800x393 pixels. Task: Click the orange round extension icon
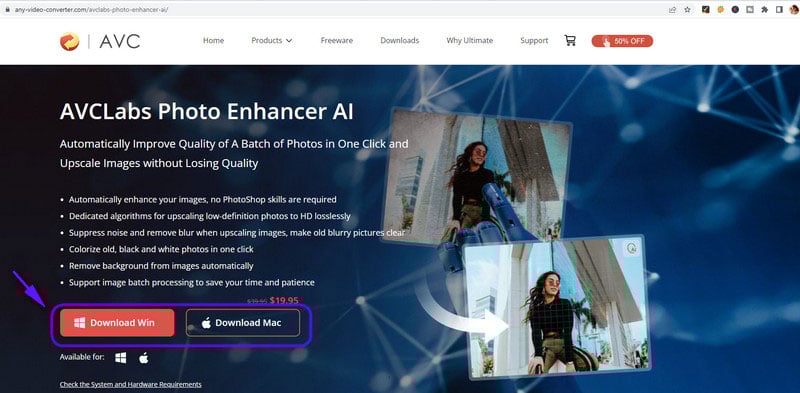[720, 9]
